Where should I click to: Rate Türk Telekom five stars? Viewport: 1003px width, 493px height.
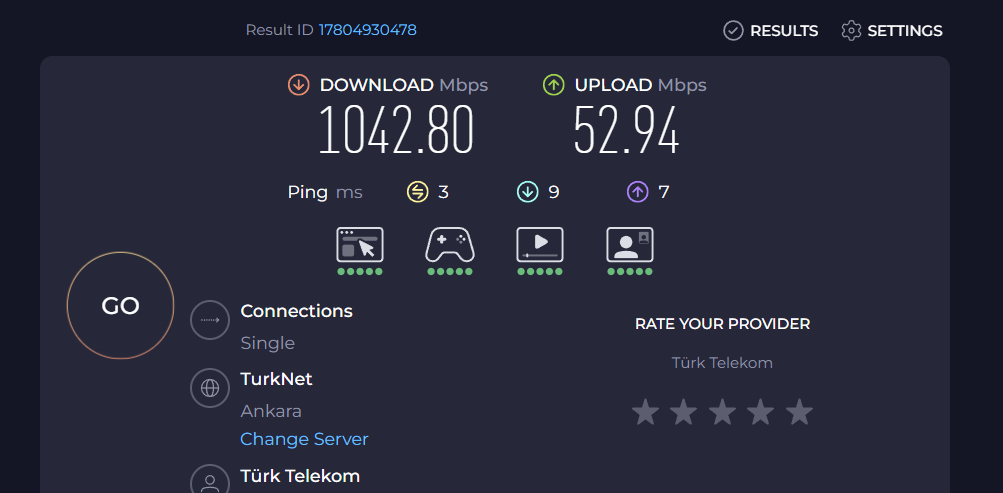tap(800, 412)
